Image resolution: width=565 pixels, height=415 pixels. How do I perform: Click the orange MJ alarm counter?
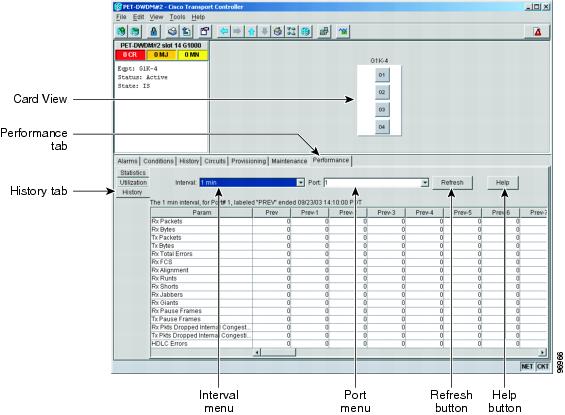coord(161,55)
